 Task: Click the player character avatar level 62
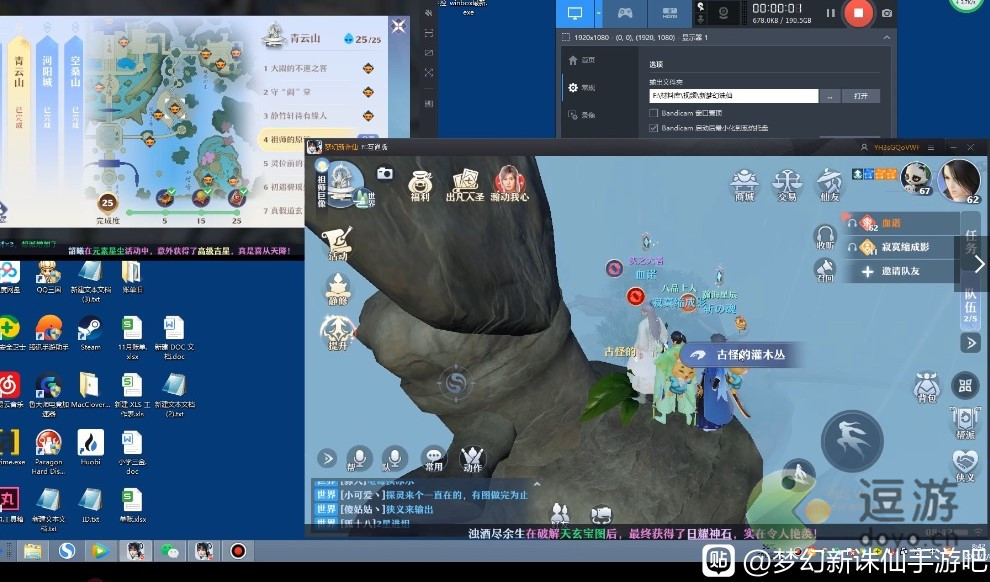[x=960, y=182]
